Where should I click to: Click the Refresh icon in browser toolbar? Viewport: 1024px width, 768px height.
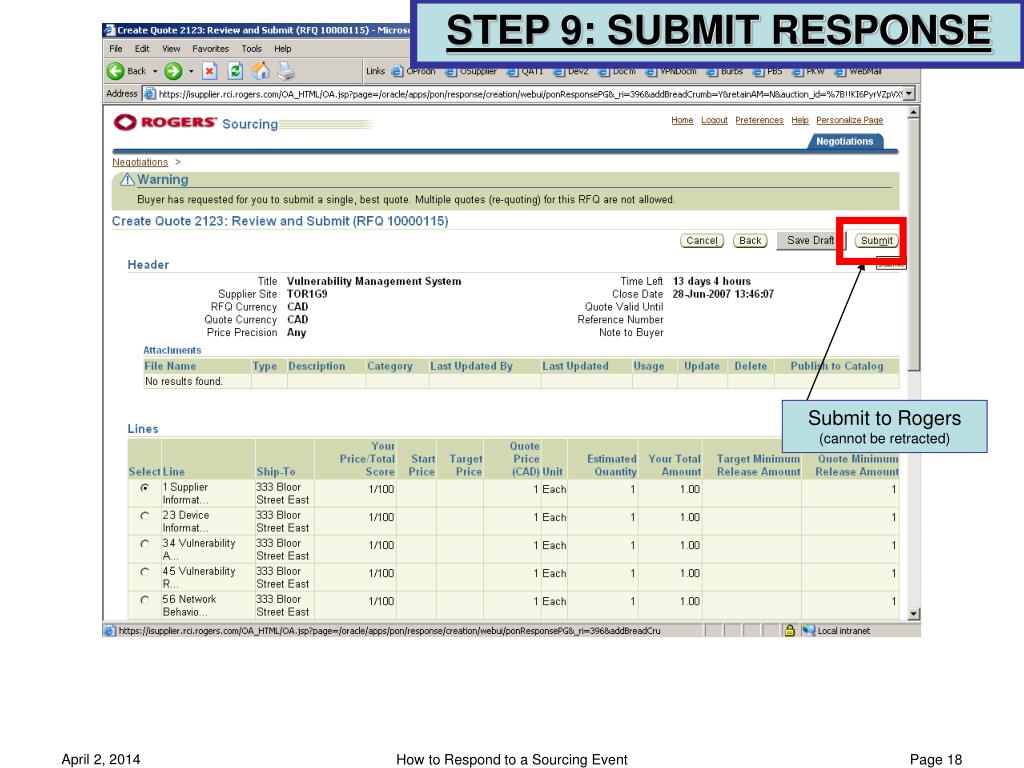pyautogui.click(x=235, y=71)
